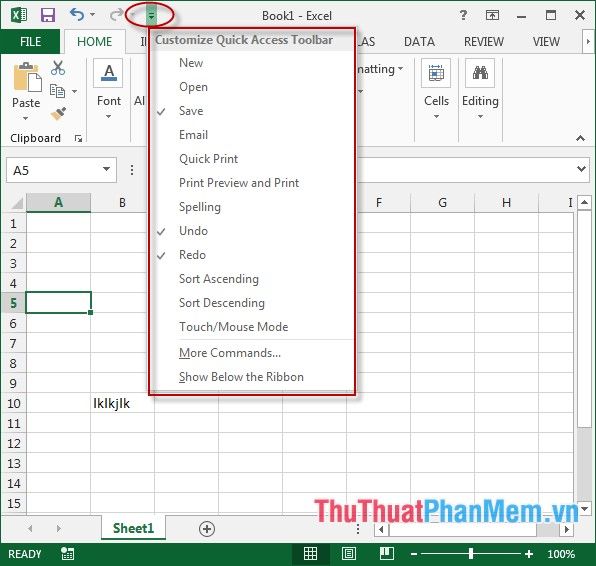Click the Zoom Out minus button

pos(414,554)
